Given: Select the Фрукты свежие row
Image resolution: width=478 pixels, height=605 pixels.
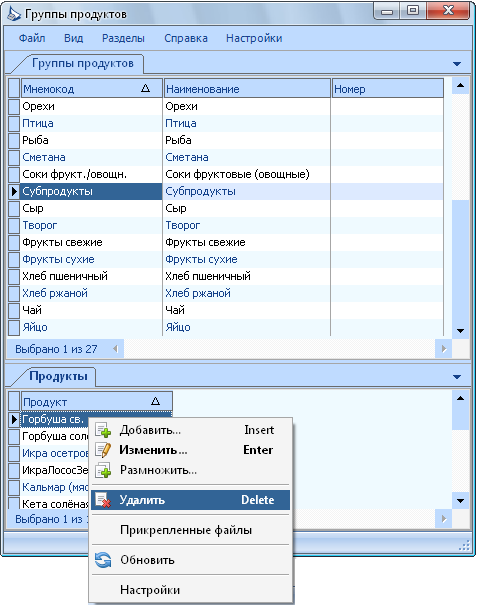Looking at the screenshot, I should coord(225,242).
